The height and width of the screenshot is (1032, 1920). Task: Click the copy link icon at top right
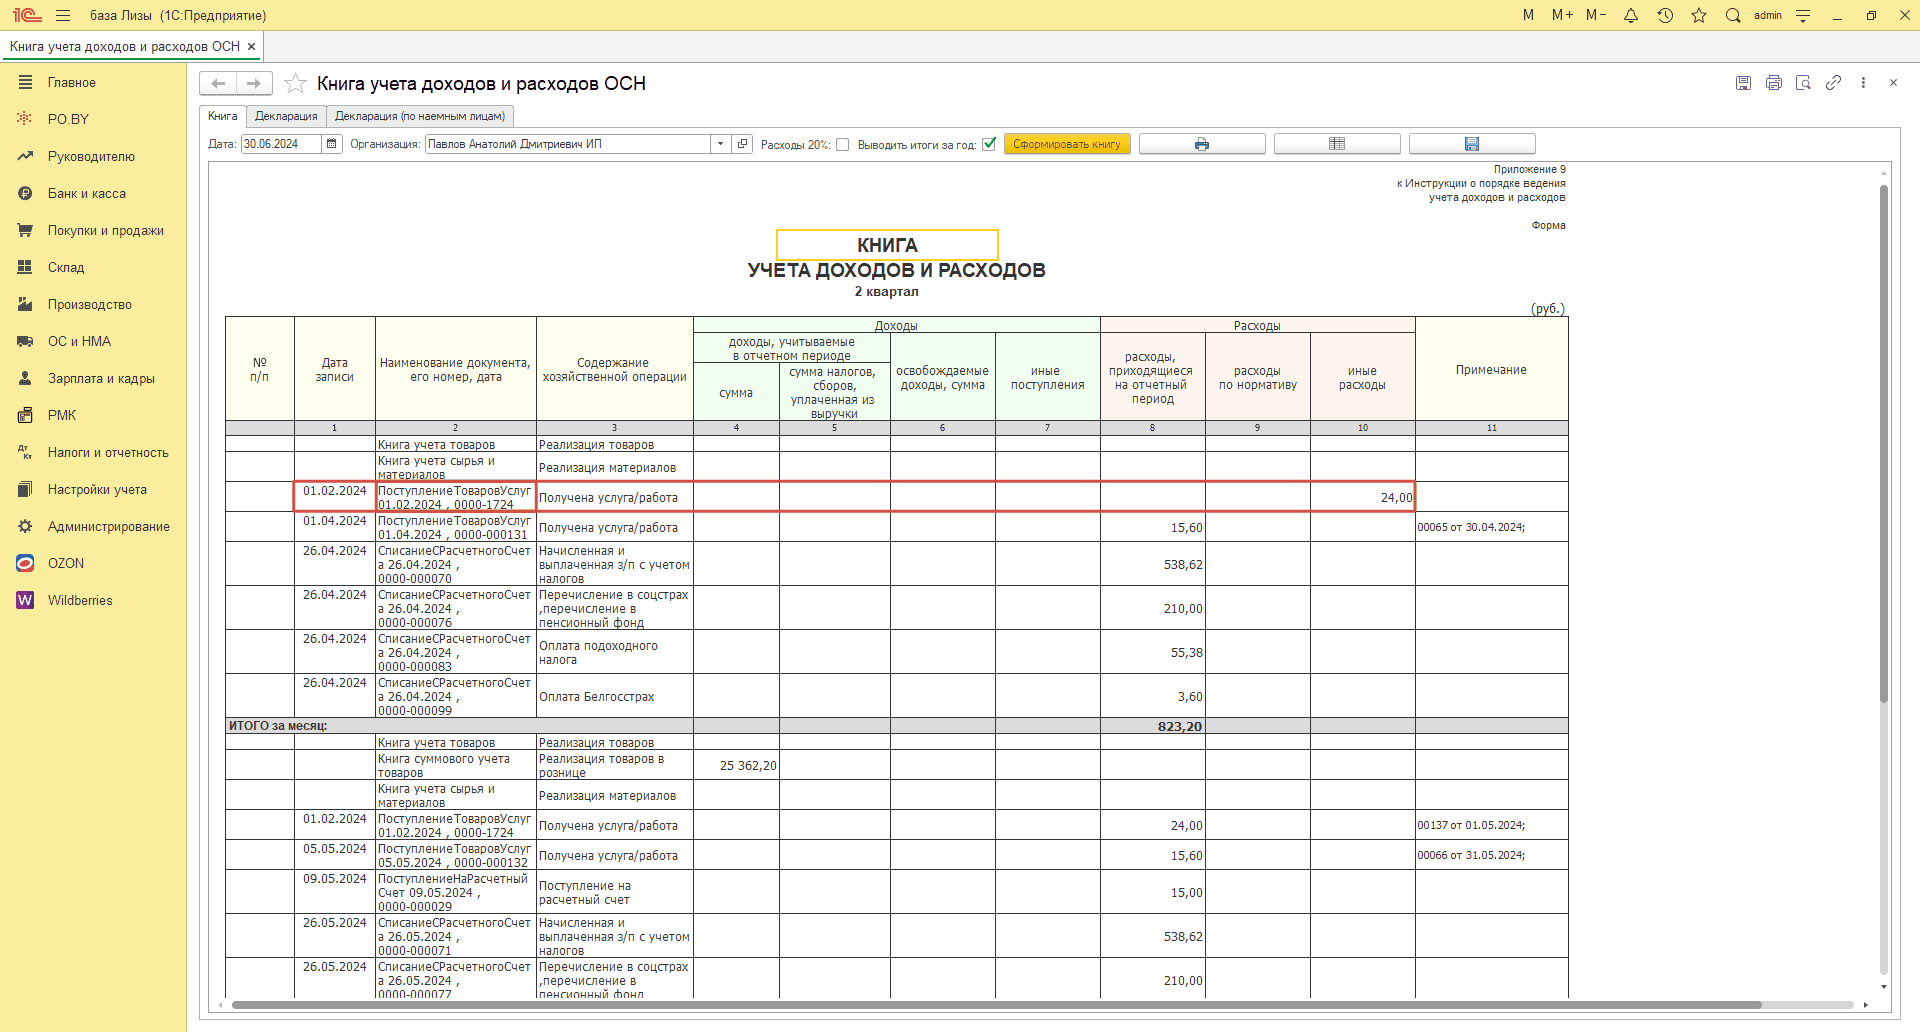tap(1833, 83)
